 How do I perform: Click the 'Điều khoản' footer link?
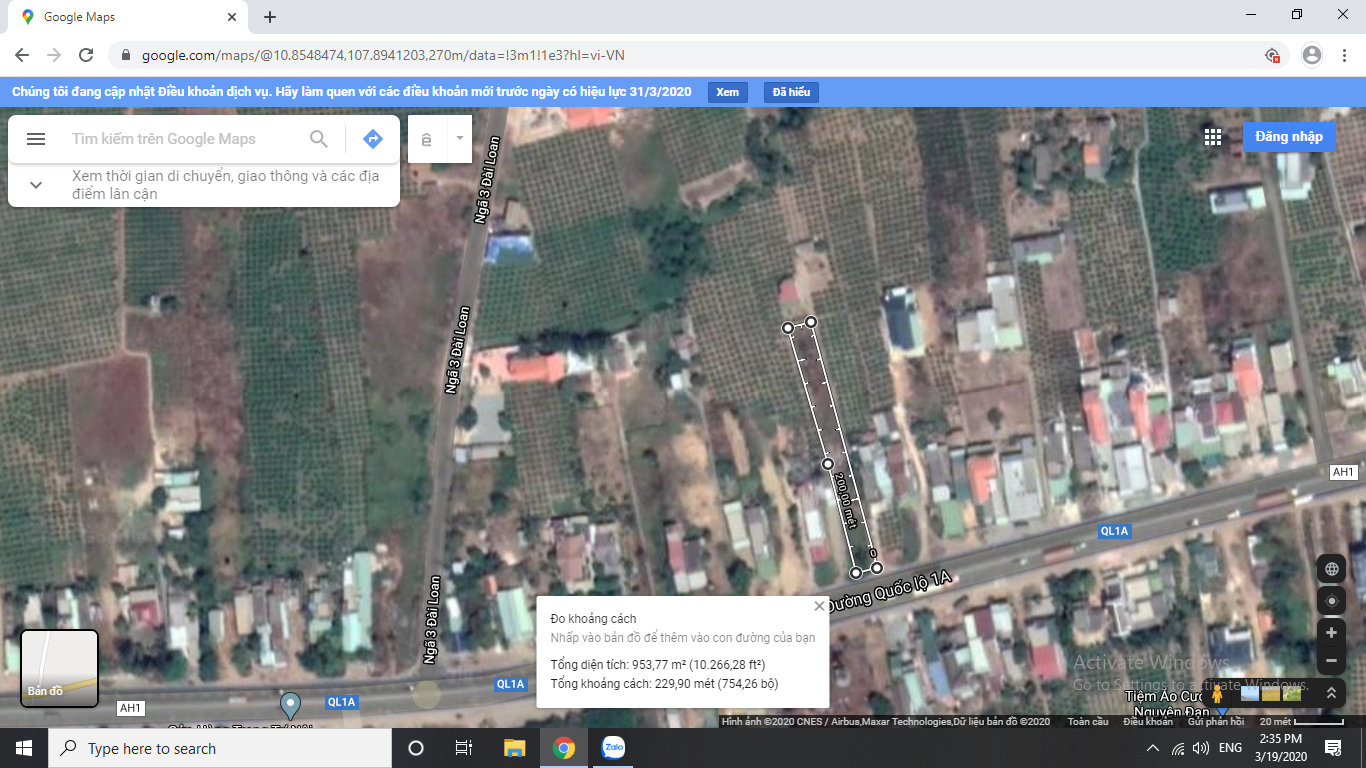[x=1147, y=722]
